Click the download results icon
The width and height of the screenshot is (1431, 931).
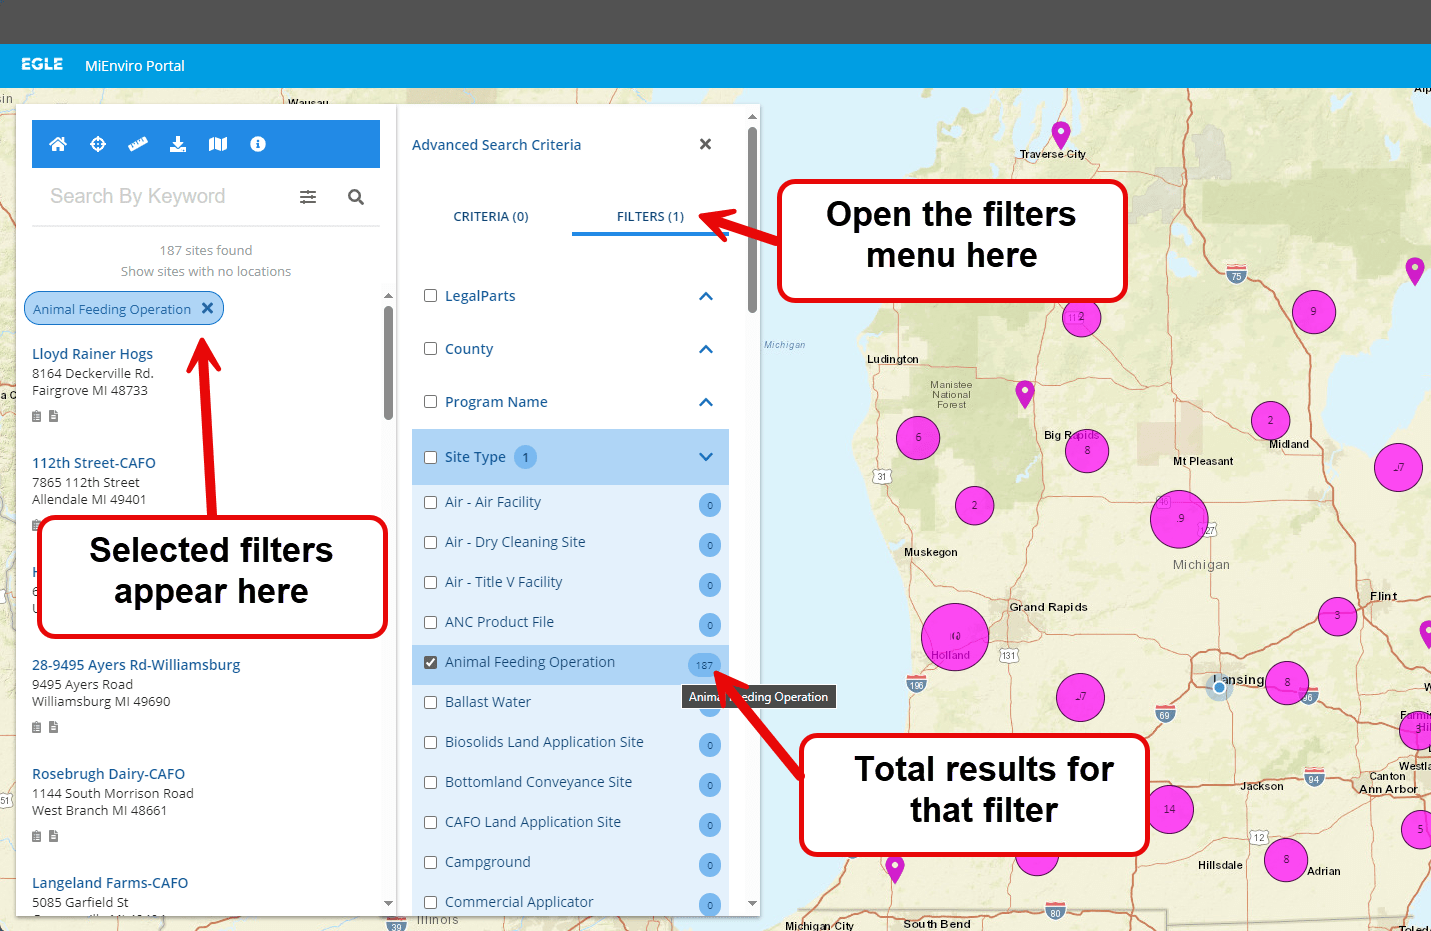[178, 144]
